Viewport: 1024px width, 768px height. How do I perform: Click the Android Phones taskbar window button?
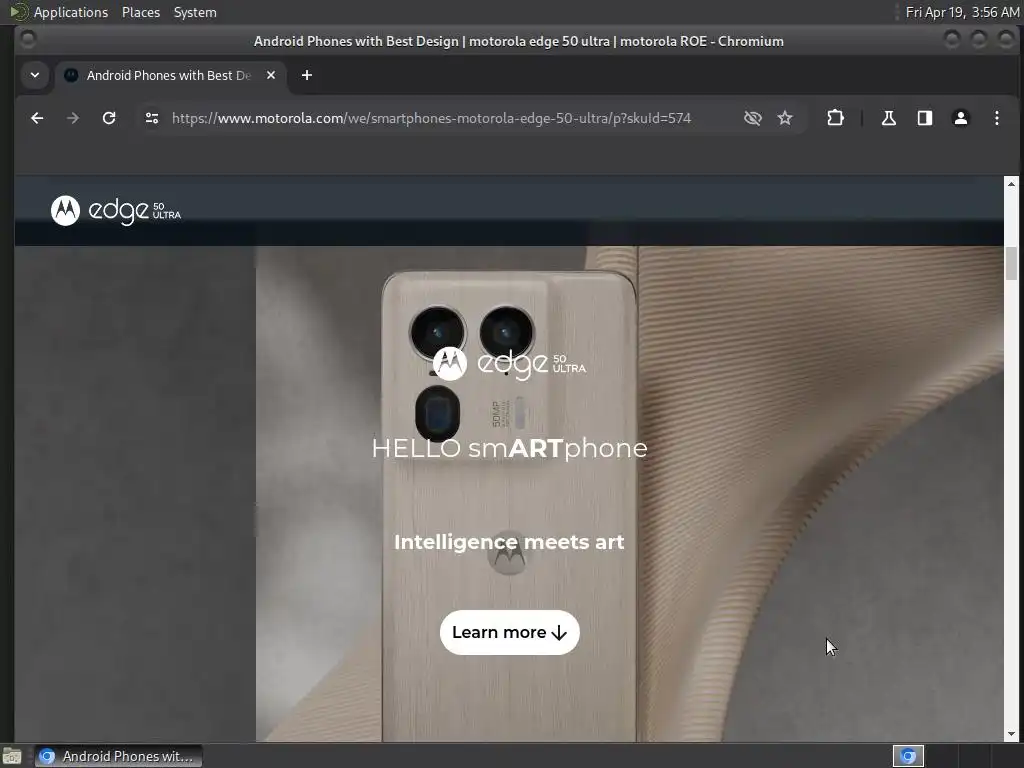pyautogui.click(x=118, y=756)
